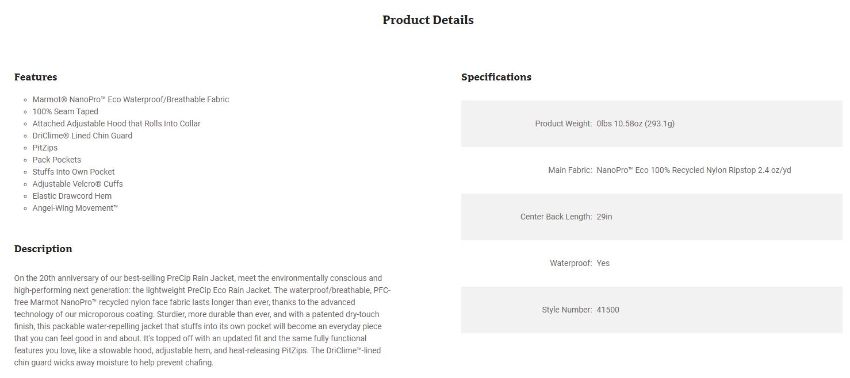This screenshot has height=378, width=850.
Task: Click the Specifications heading
Action: [x=496, y=77]
